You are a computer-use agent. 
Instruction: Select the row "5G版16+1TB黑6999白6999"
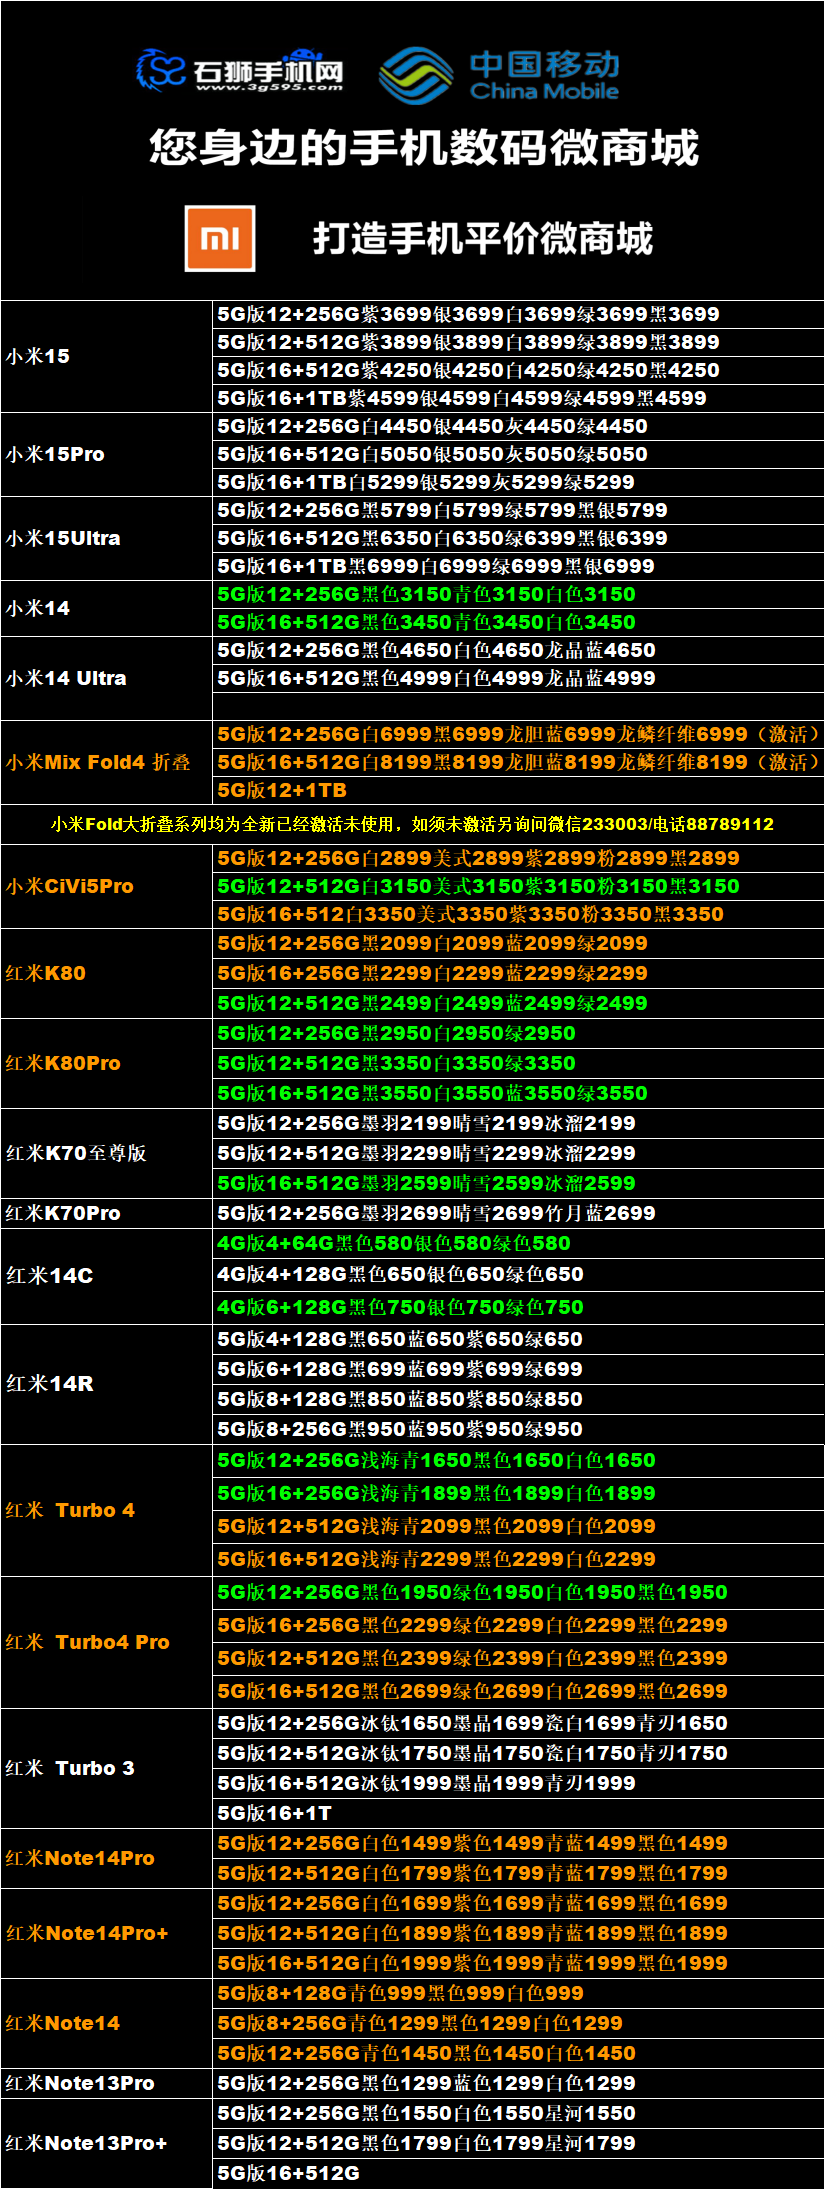(x=519, y=566)
